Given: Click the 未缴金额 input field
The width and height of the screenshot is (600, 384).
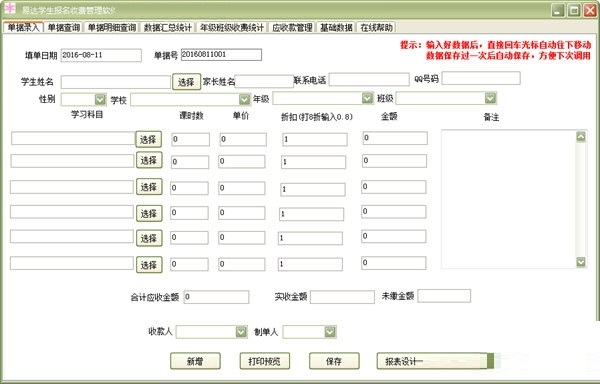Looking at the screenshot, I should [x=444, y=296].
